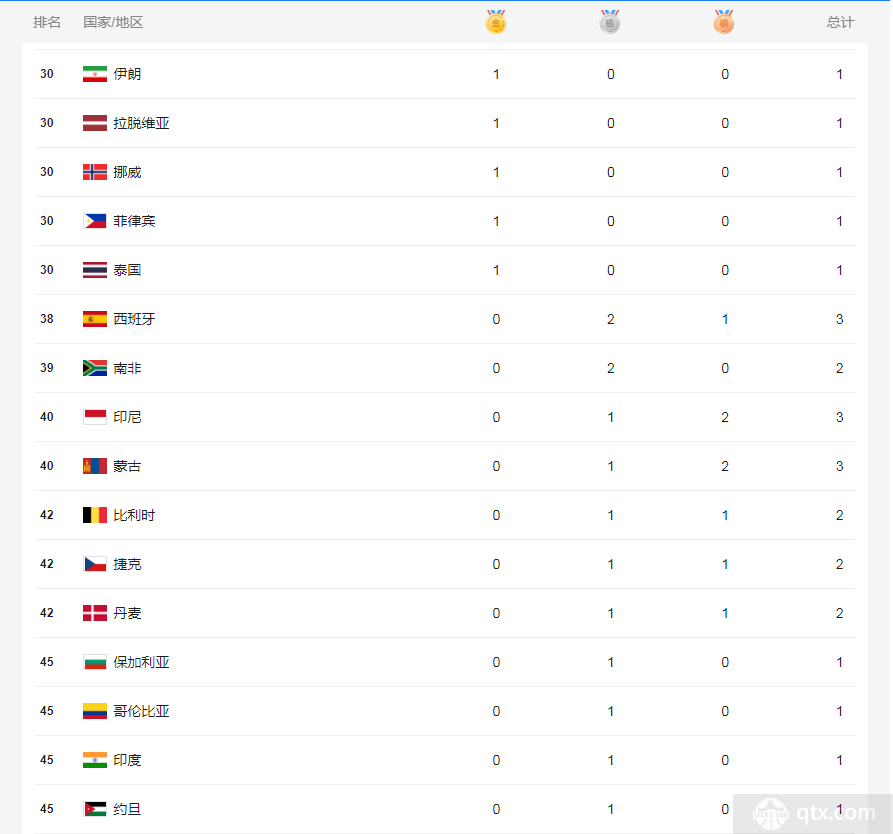Click the Jordan flag icon
Viewport: 893px width, 834px height.
click(95, 809)
